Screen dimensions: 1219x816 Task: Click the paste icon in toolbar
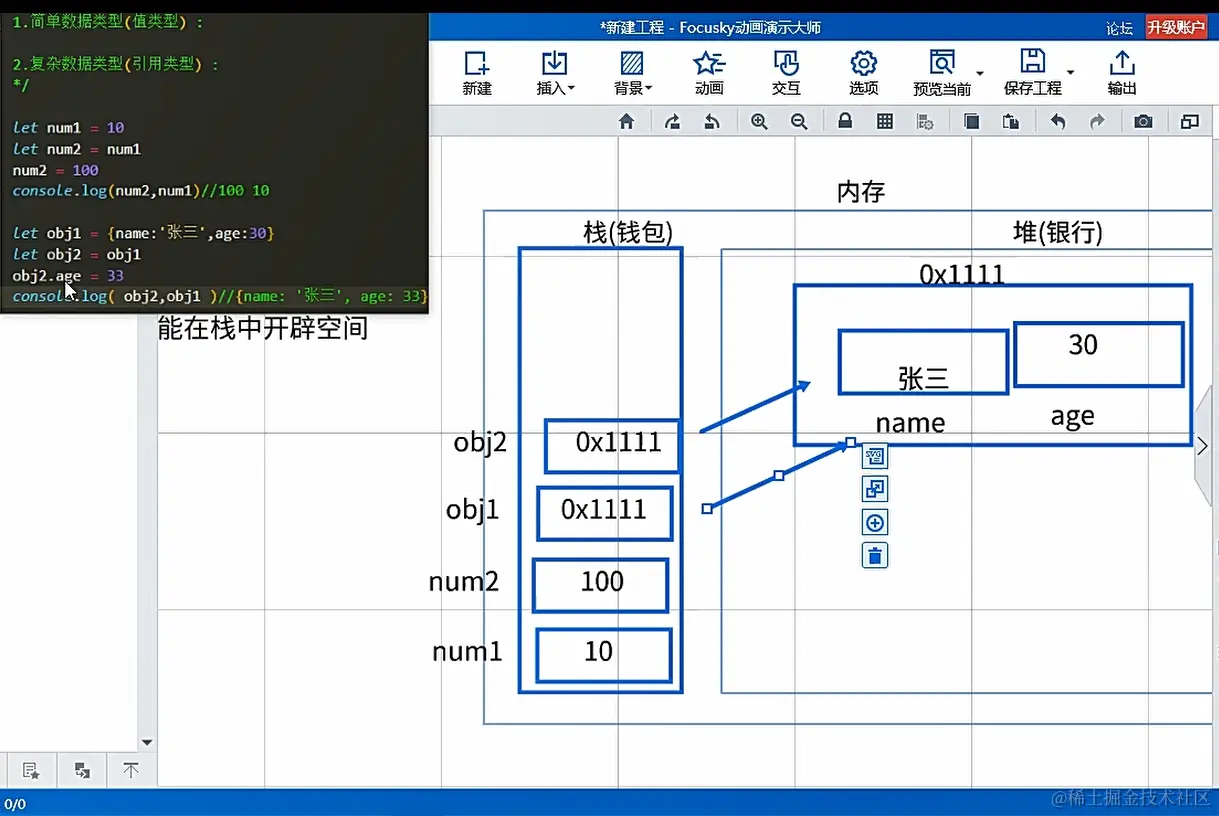(x=1011, y=122)
